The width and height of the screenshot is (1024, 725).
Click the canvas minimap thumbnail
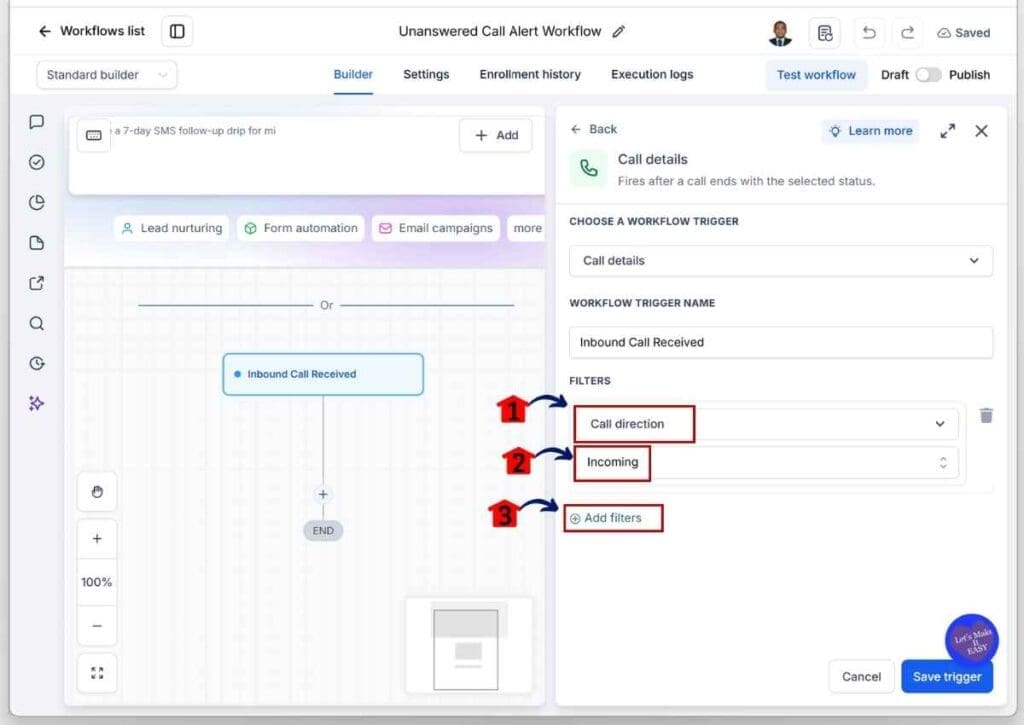coord(468,645)
